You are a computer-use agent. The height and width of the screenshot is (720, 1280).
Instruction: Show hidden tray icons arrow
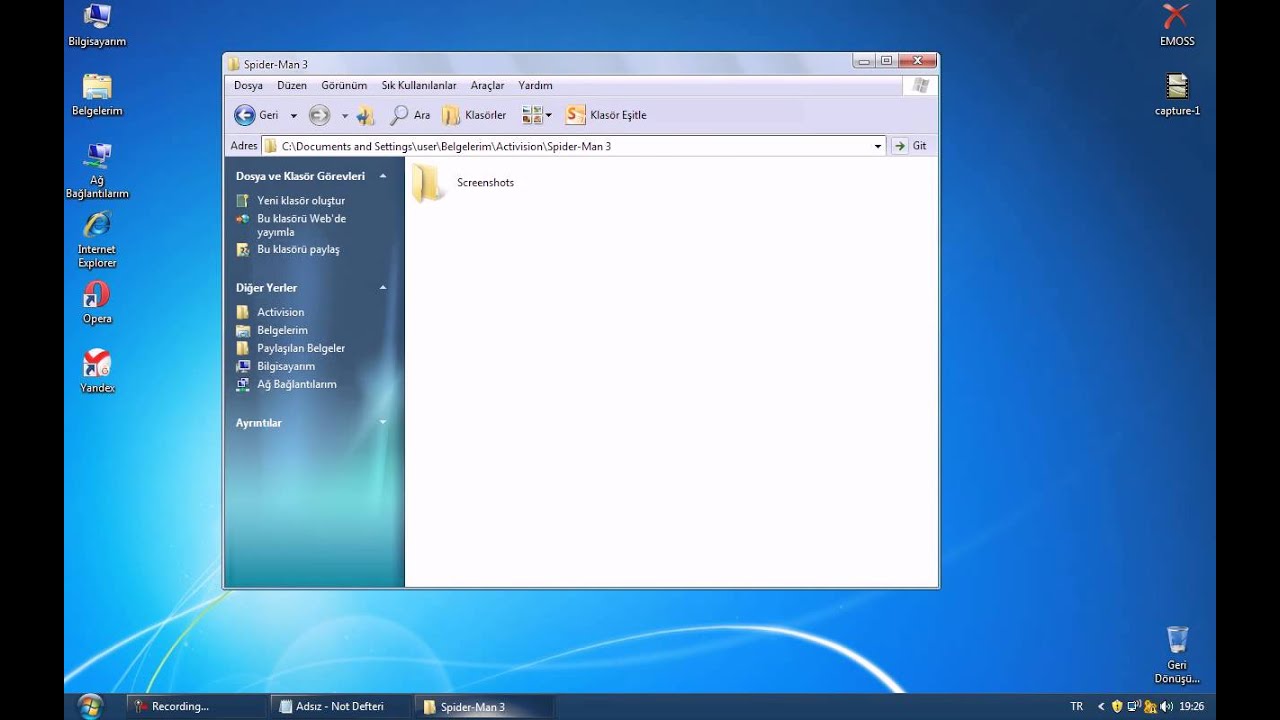[1101, 706]
